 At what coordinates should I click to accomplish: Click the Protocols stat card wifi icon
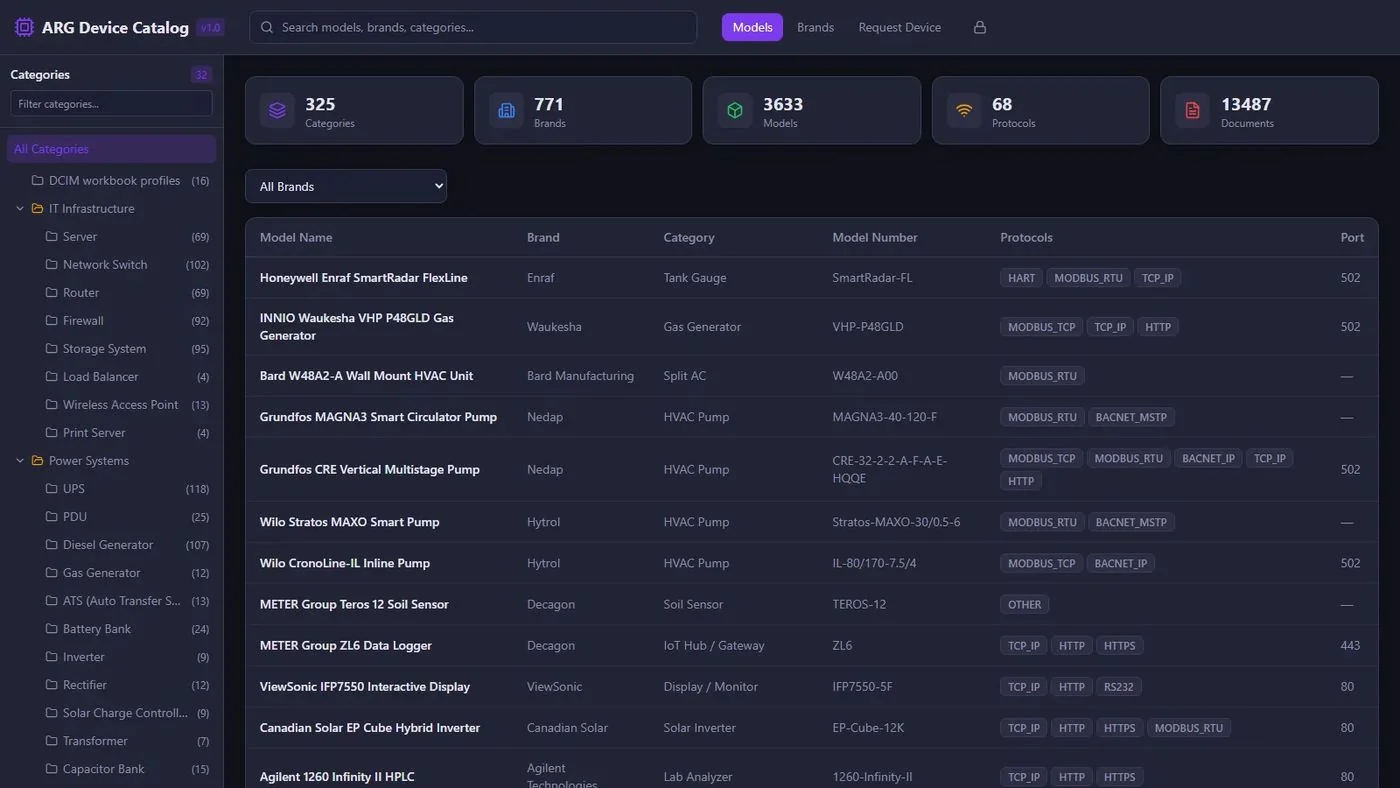point(964,110)
